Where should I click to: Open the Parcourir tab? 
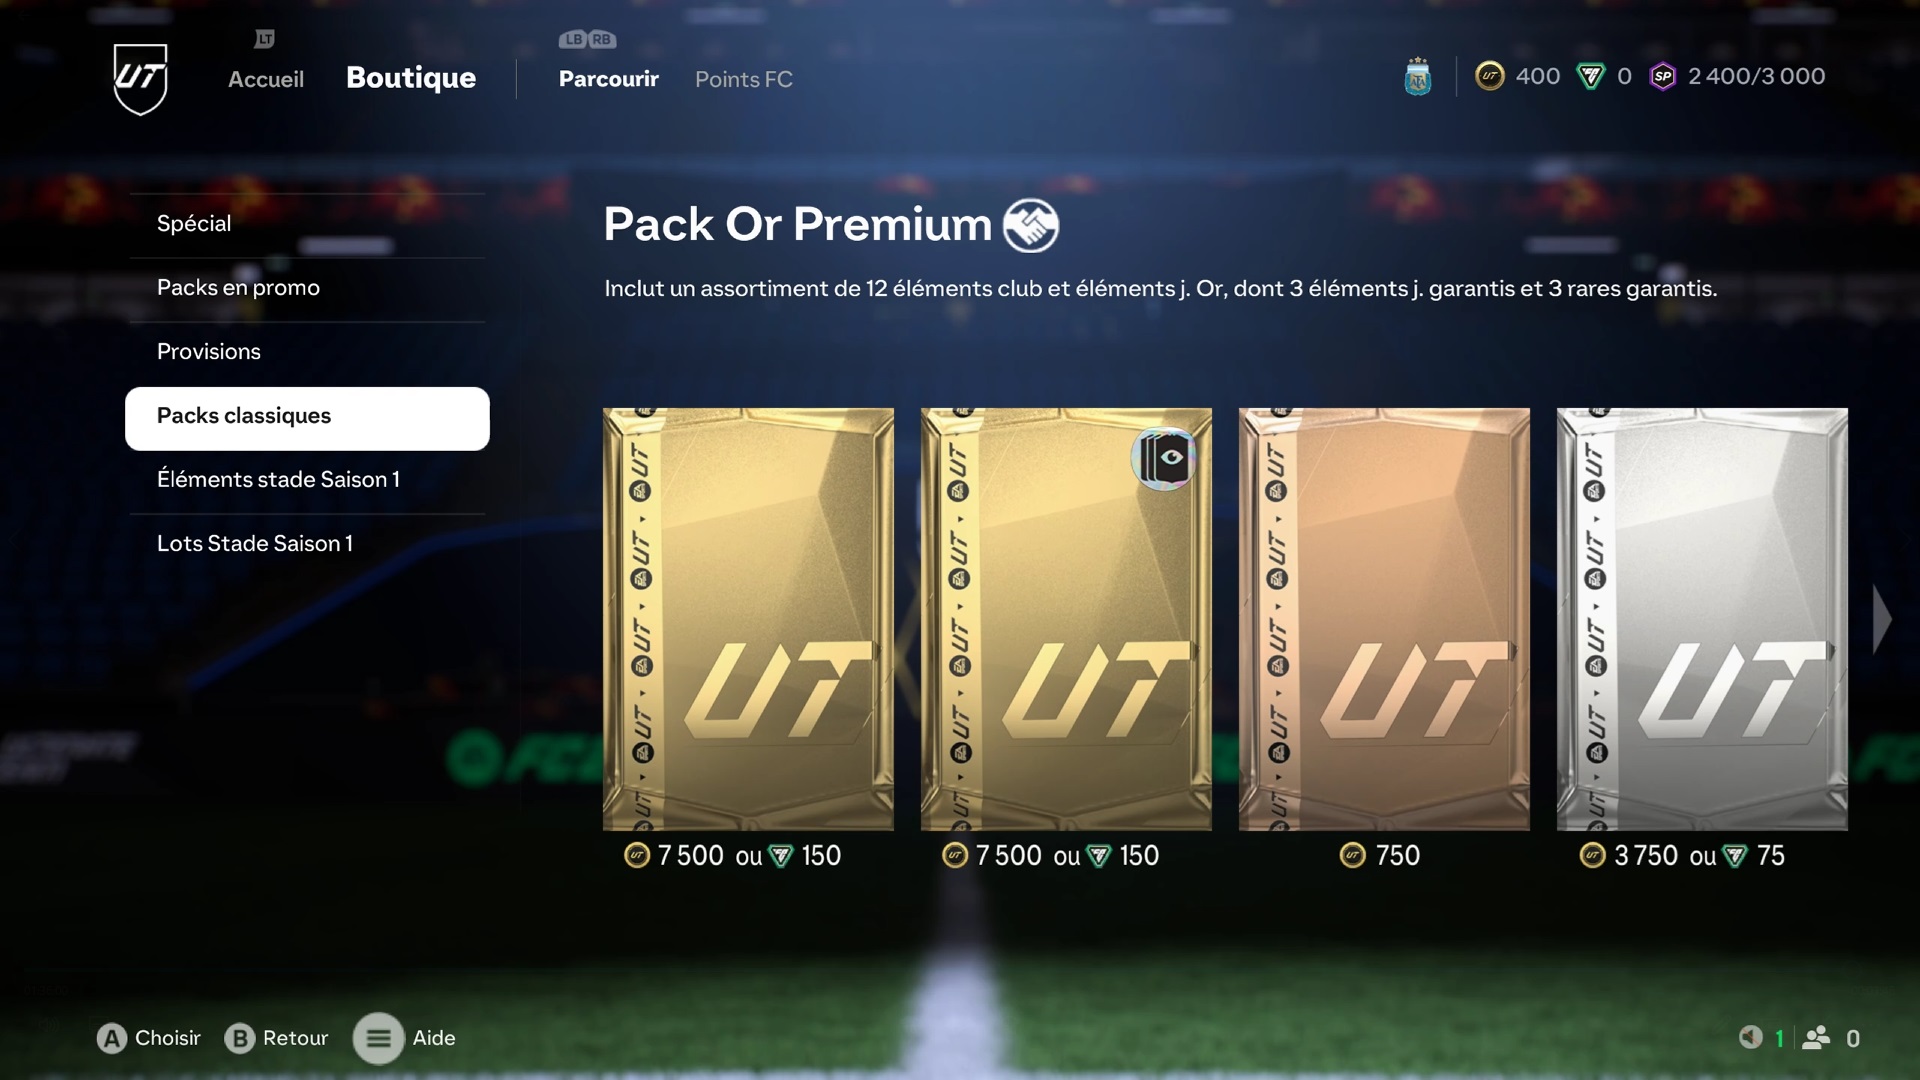[x=609, y=79]
